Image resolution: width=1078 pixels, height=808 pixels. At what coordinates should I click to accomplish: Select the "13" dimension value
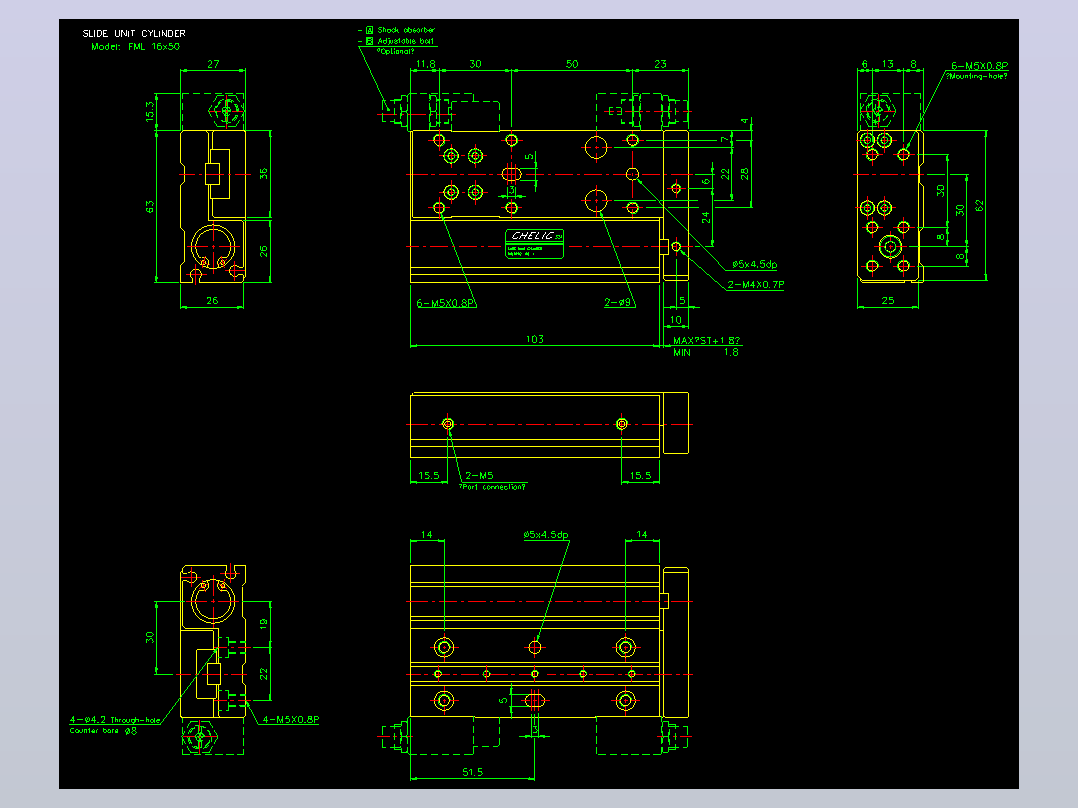point(888,64)
